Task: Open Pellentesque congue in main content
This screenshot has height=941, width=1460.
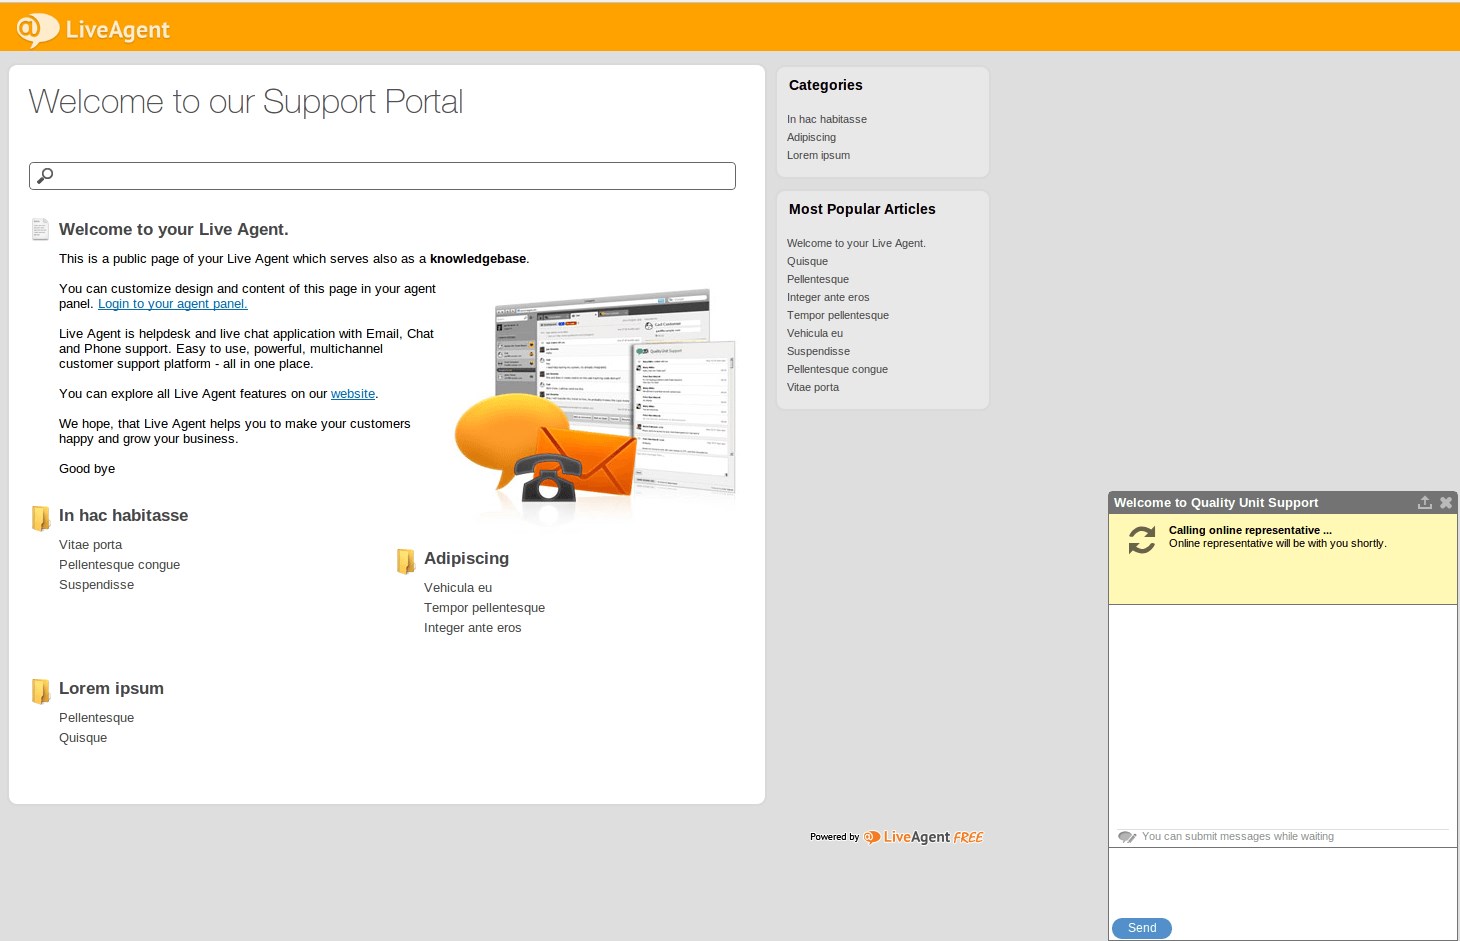Action: coord(120,565)
